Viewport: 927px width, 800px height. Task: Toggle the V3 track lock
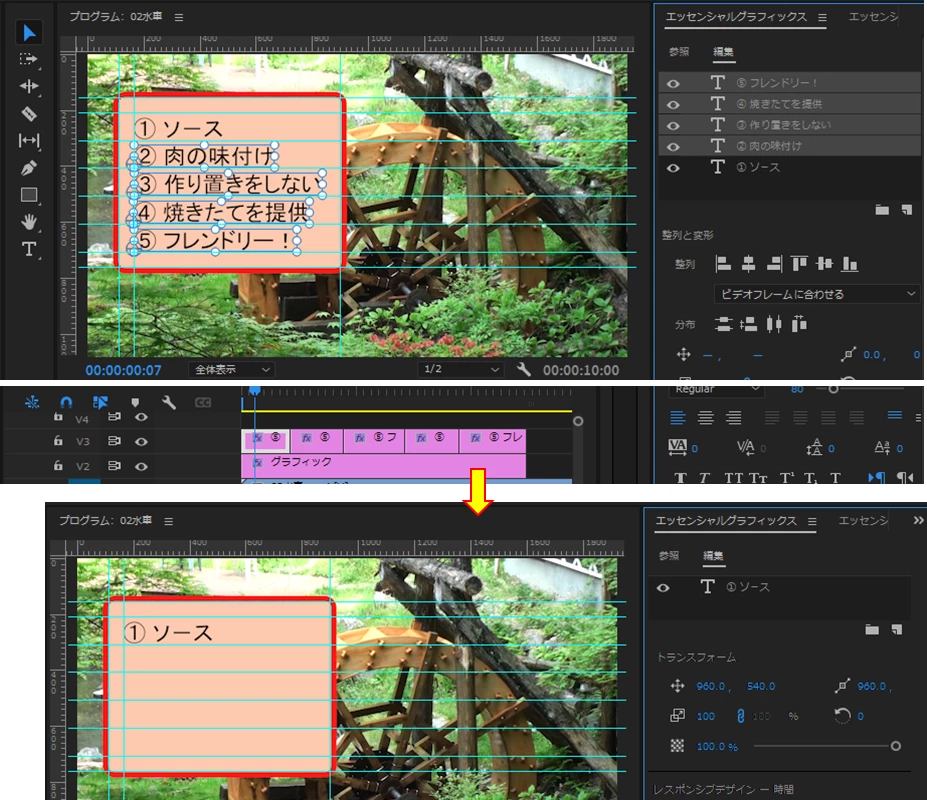(58, 441)
